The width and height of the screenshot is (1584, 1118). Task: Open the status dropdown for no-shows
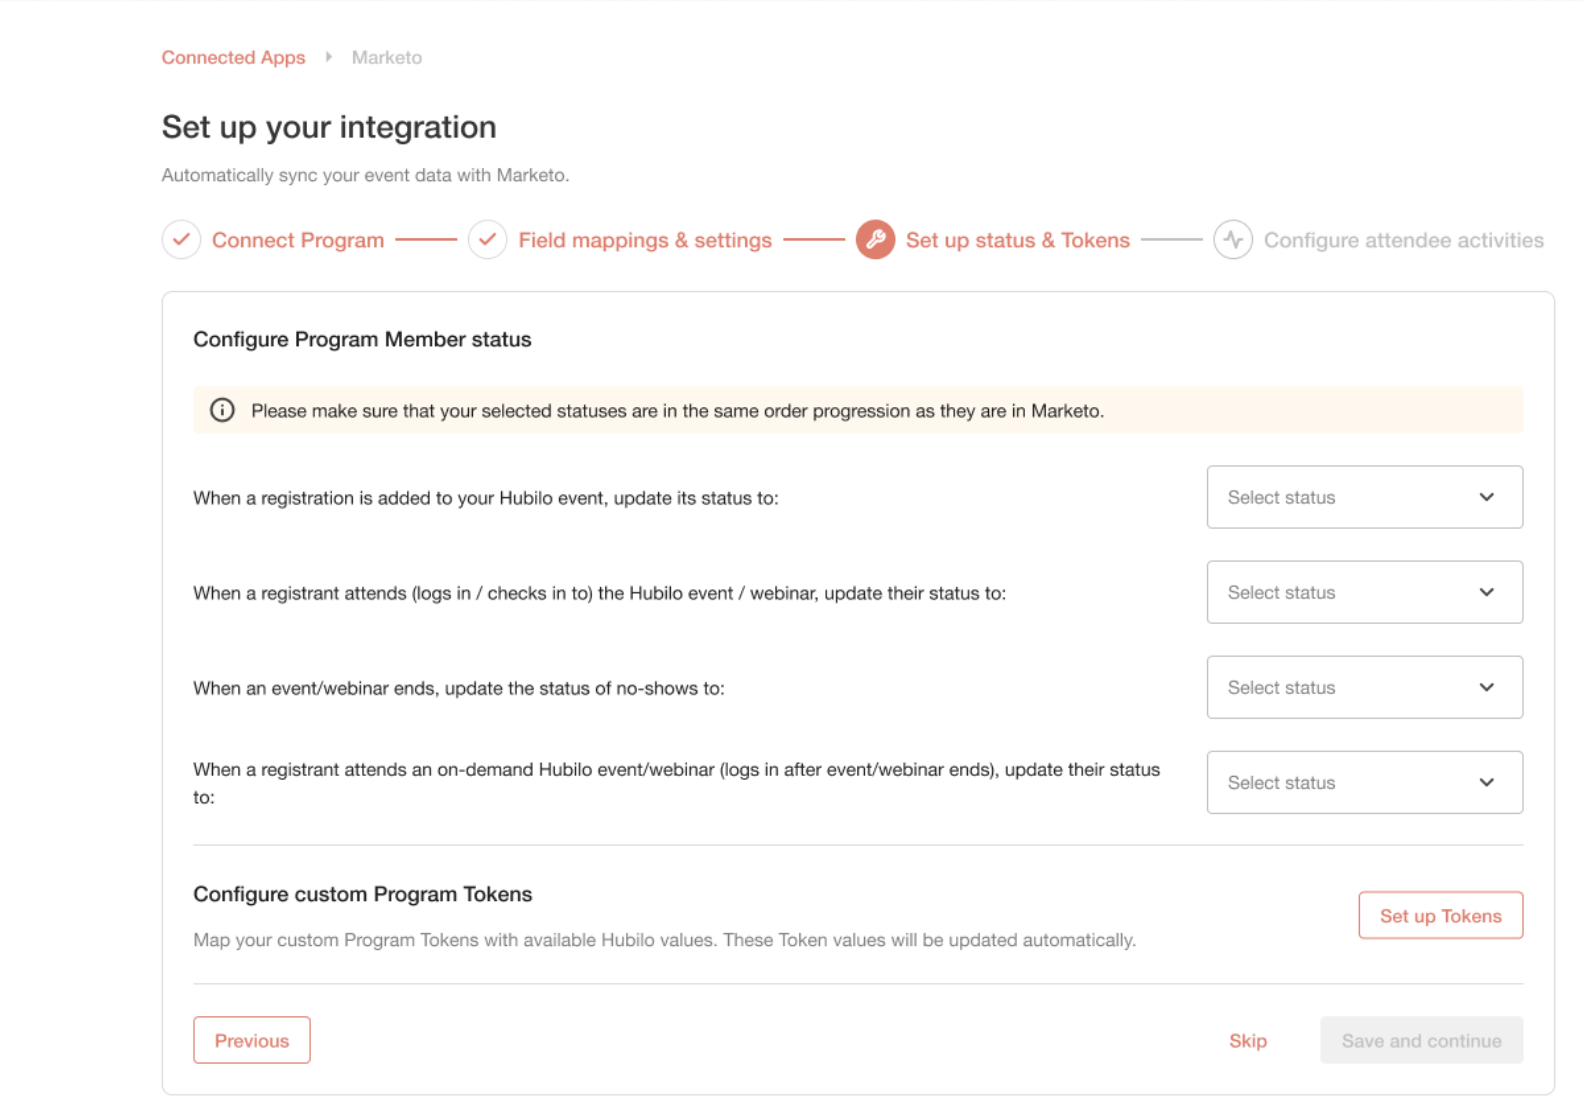click(1364, 687)
